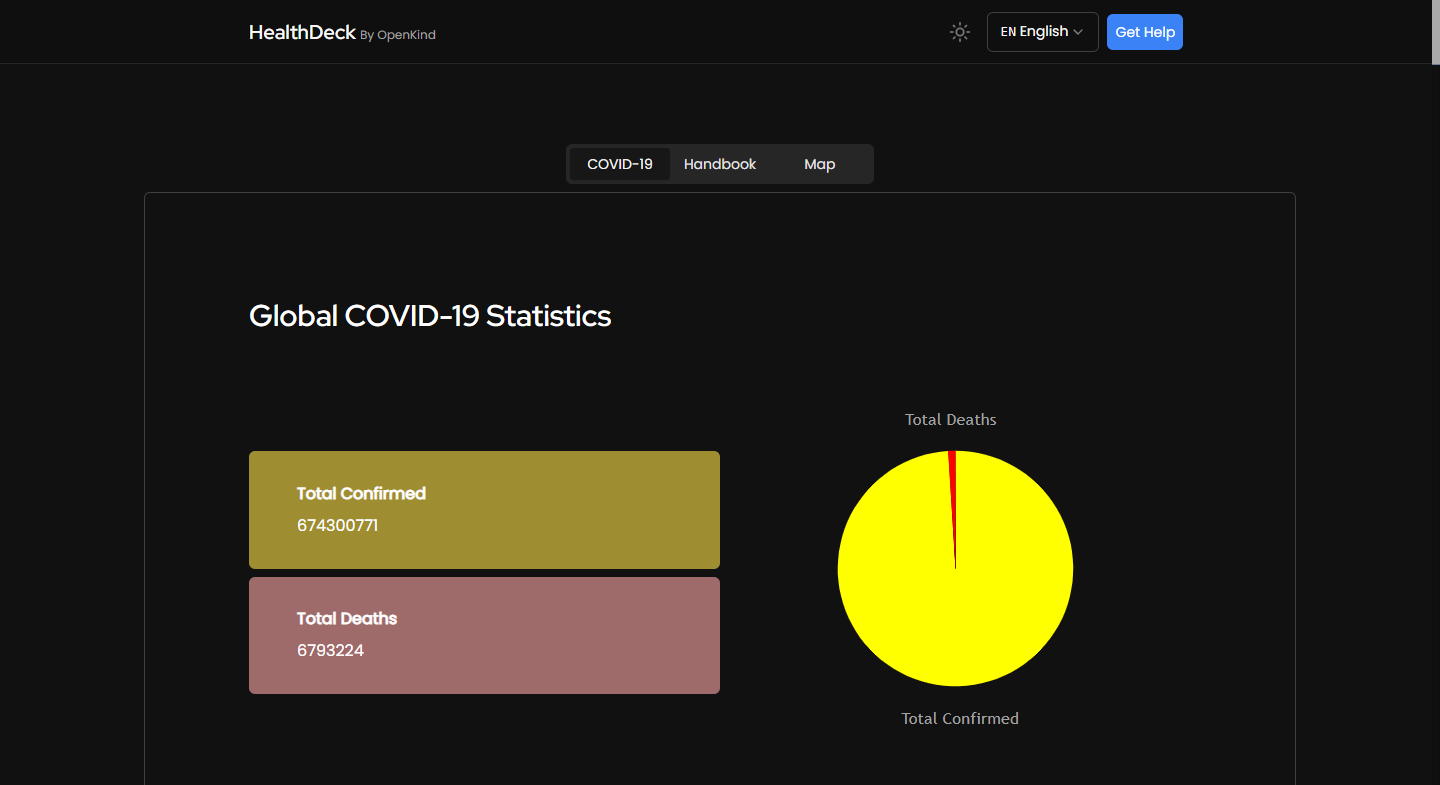Click the Total Confirmed label below the pie chart
Viewport: 1440px width, 785px height.
(960, 718)
